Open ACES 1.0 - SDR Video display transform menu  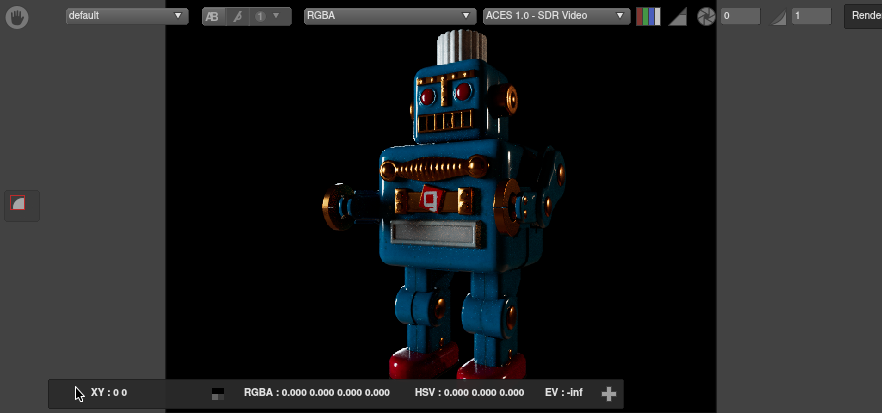(555, 16)
